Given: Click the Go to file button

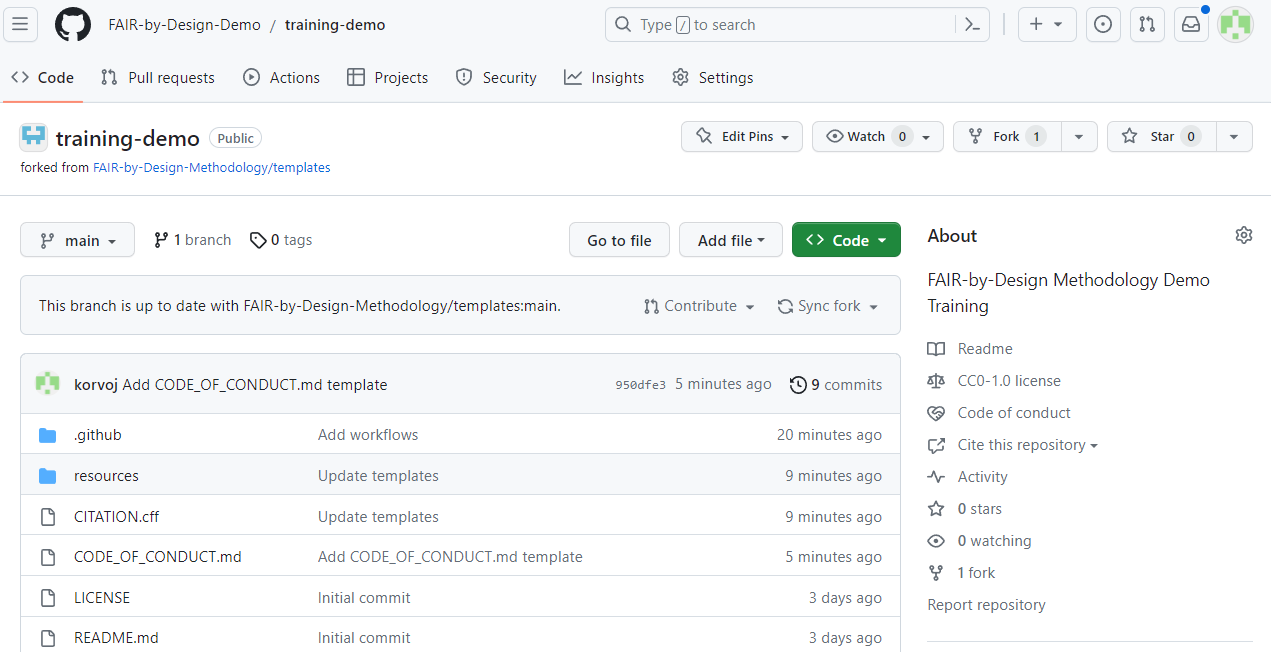Looking at the screenshot, I should point(619,239).
